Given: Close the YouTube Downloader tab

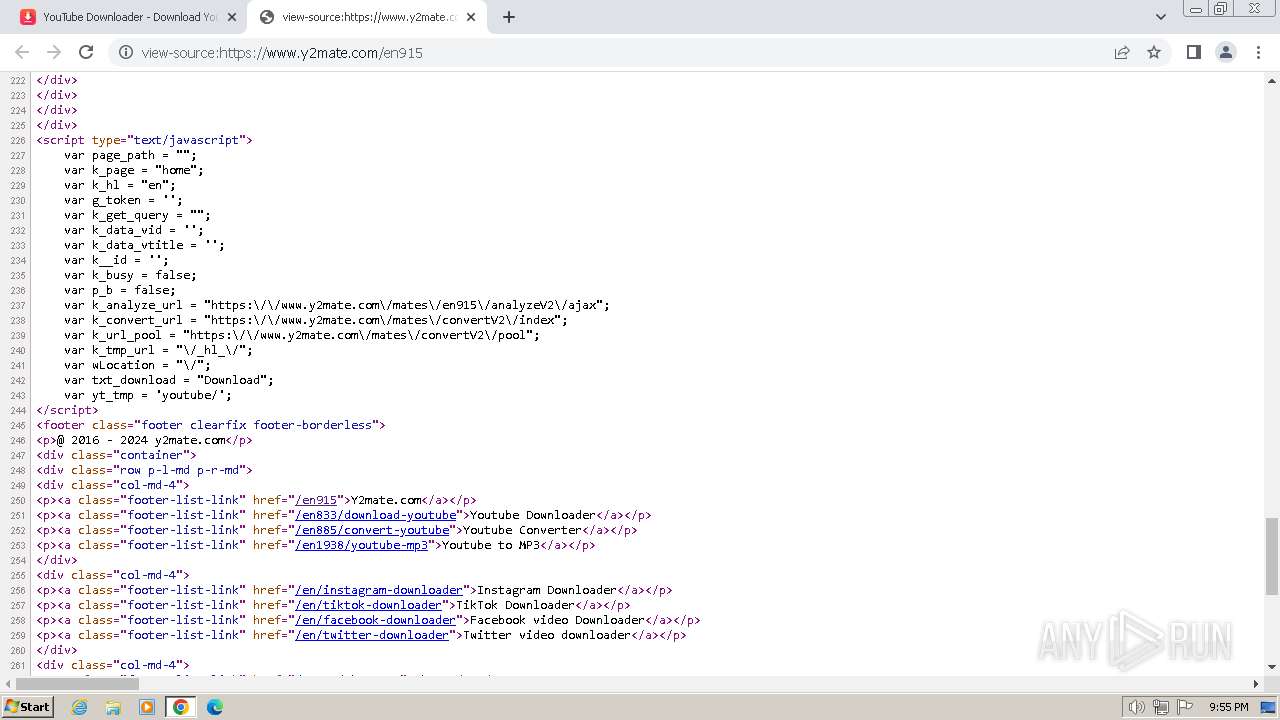Looking at the screenshot, I should pyautogui.click(x=232, y=17).
